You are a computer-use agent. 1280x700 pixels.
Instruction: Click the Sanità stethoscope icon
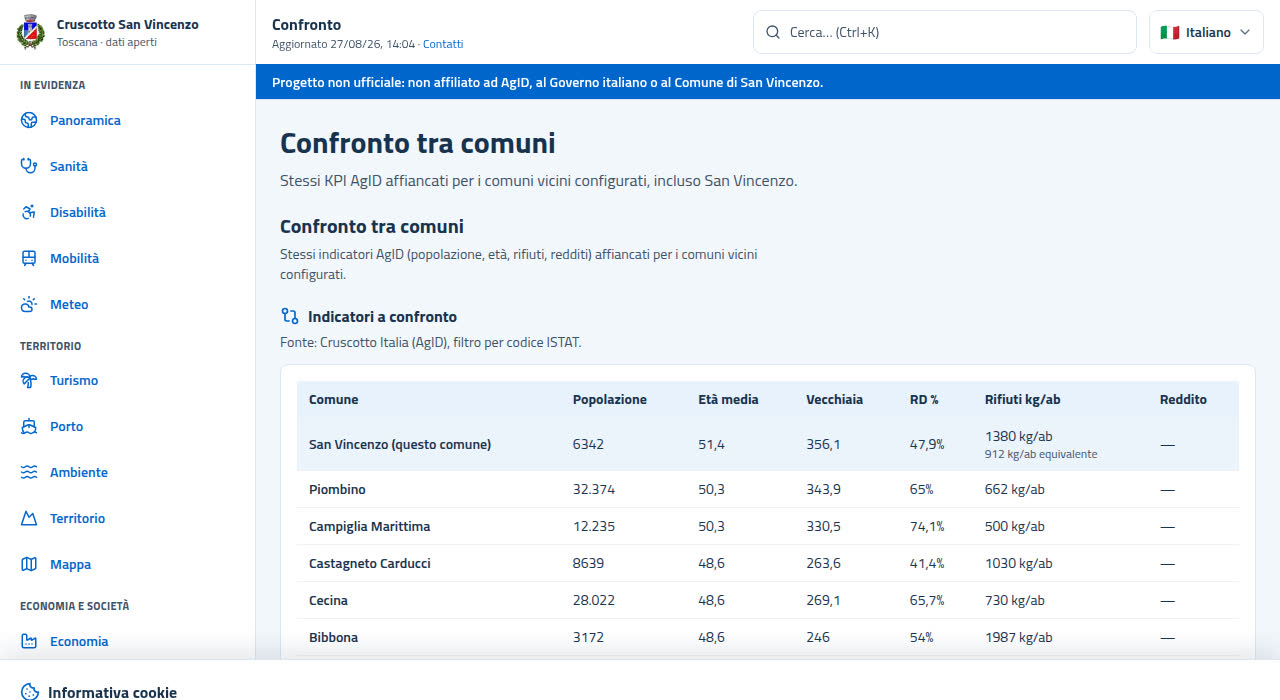[x=29, y=167]
